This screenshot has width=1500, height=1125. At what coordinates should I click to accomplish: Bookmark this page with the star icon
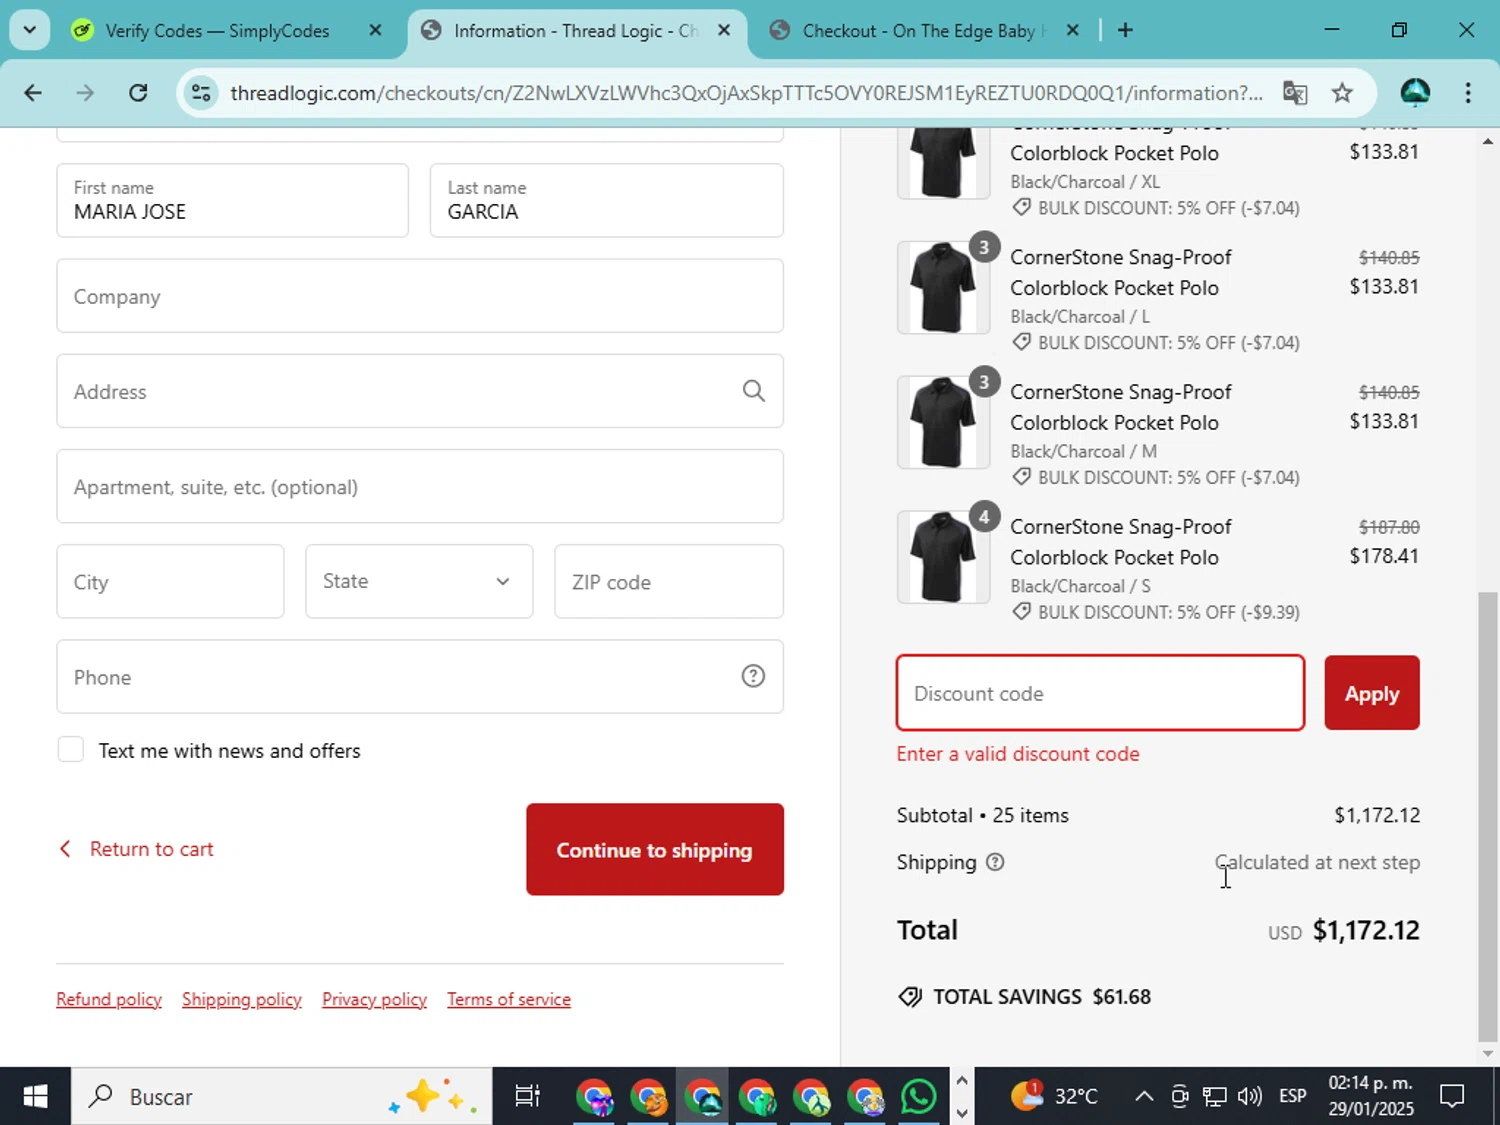click(1342, 93)
